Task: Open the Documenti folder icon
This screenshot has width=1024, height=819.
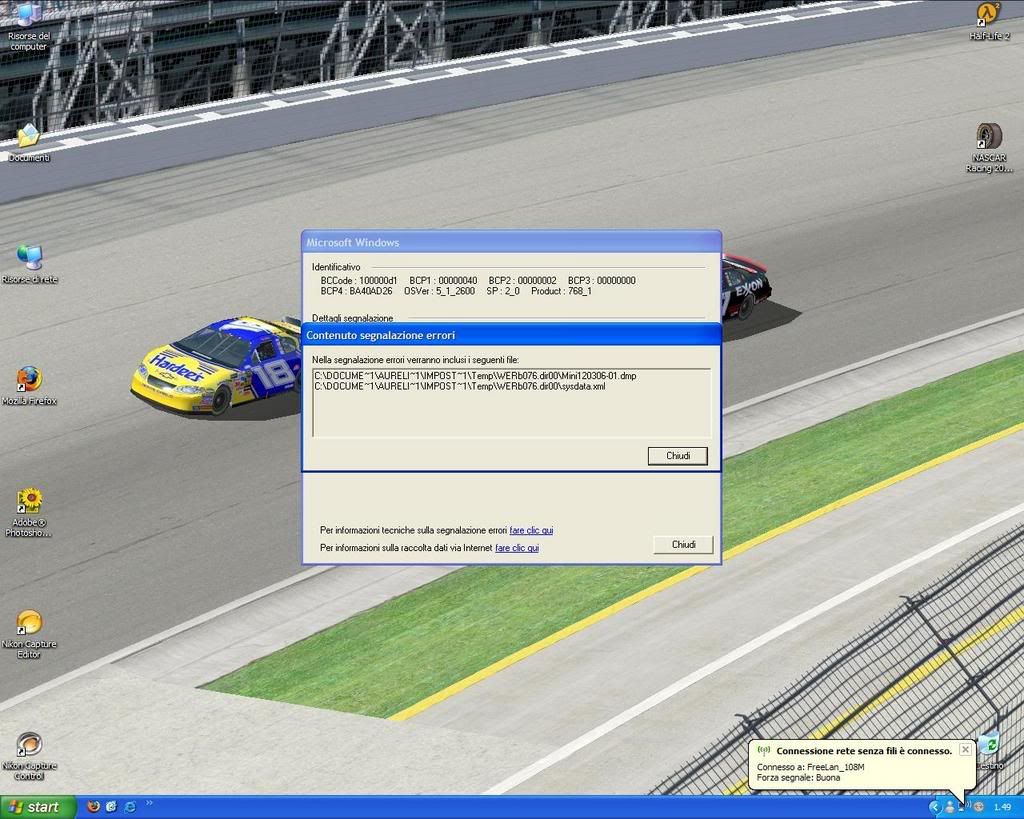Action: (28, 137)
